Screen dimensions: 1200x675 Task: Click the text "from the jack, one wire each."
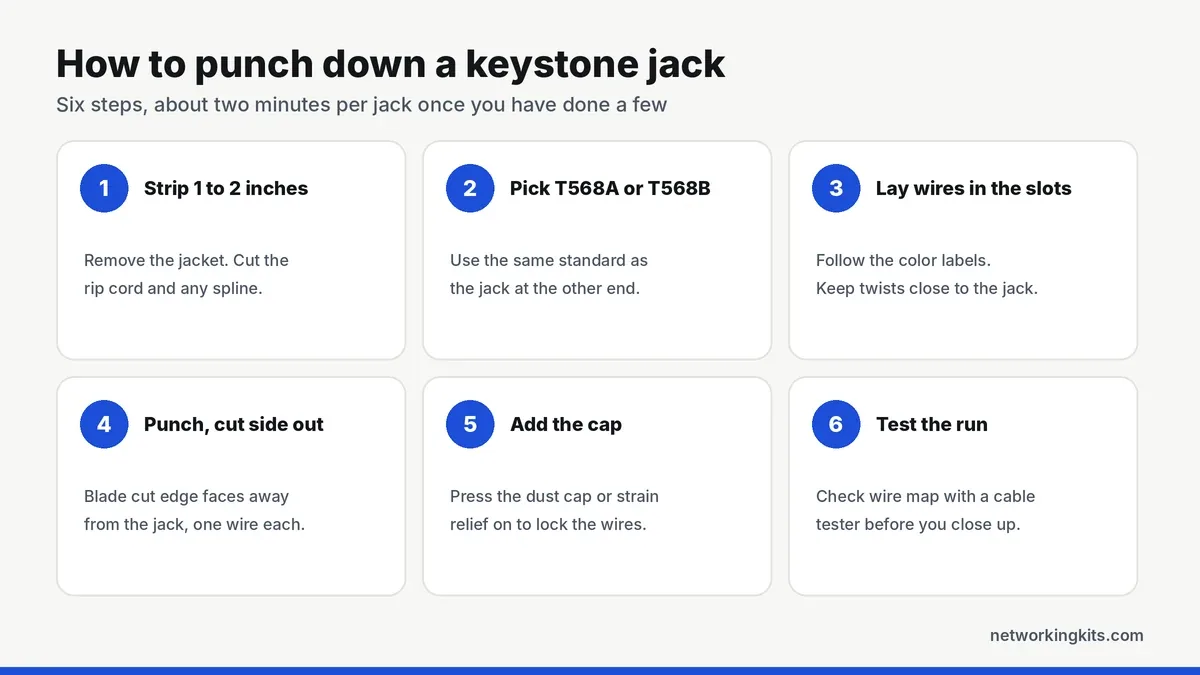(x=194, y=526)
